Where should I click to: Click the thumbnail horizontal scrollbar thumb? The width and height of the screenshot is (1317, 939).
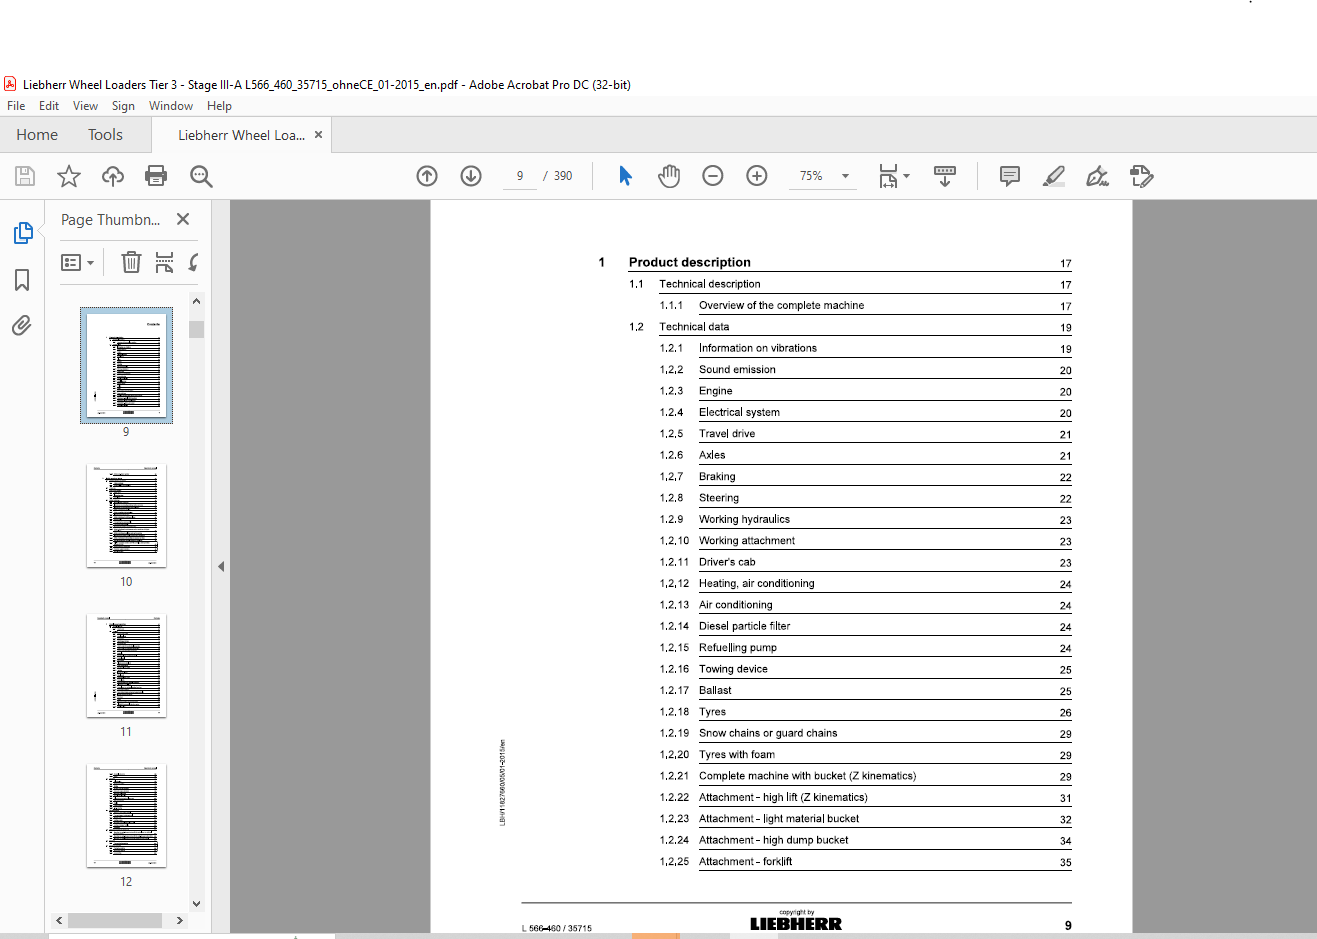(x=115, y=920)
